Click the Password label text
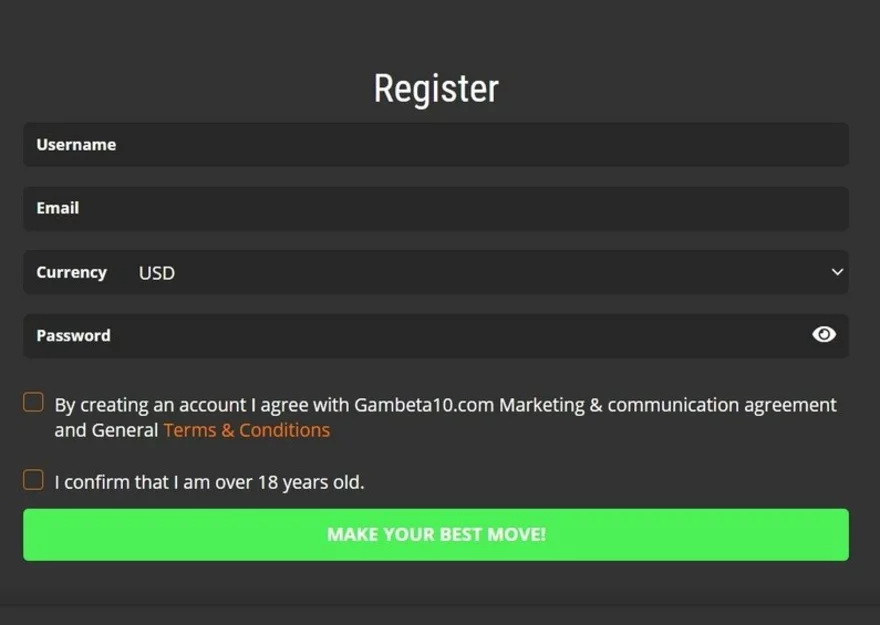The height and width of the screenshot is (625, 880). click(74, 336)
